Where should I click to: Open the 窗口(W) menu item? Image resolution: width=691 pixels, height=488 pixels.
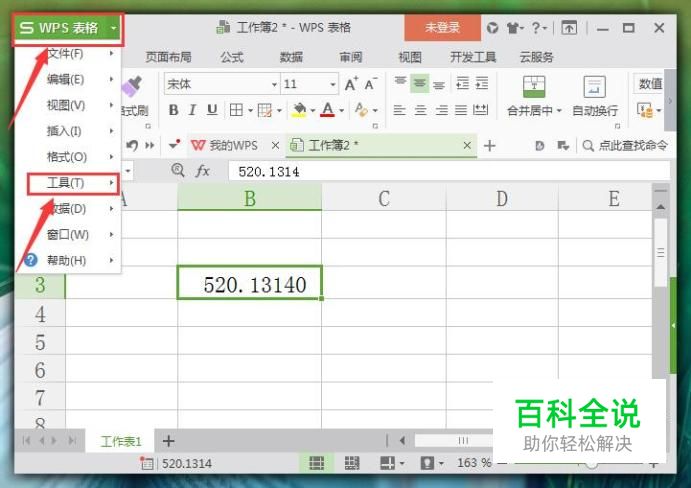pyautogui.click(x=68, y=235)
